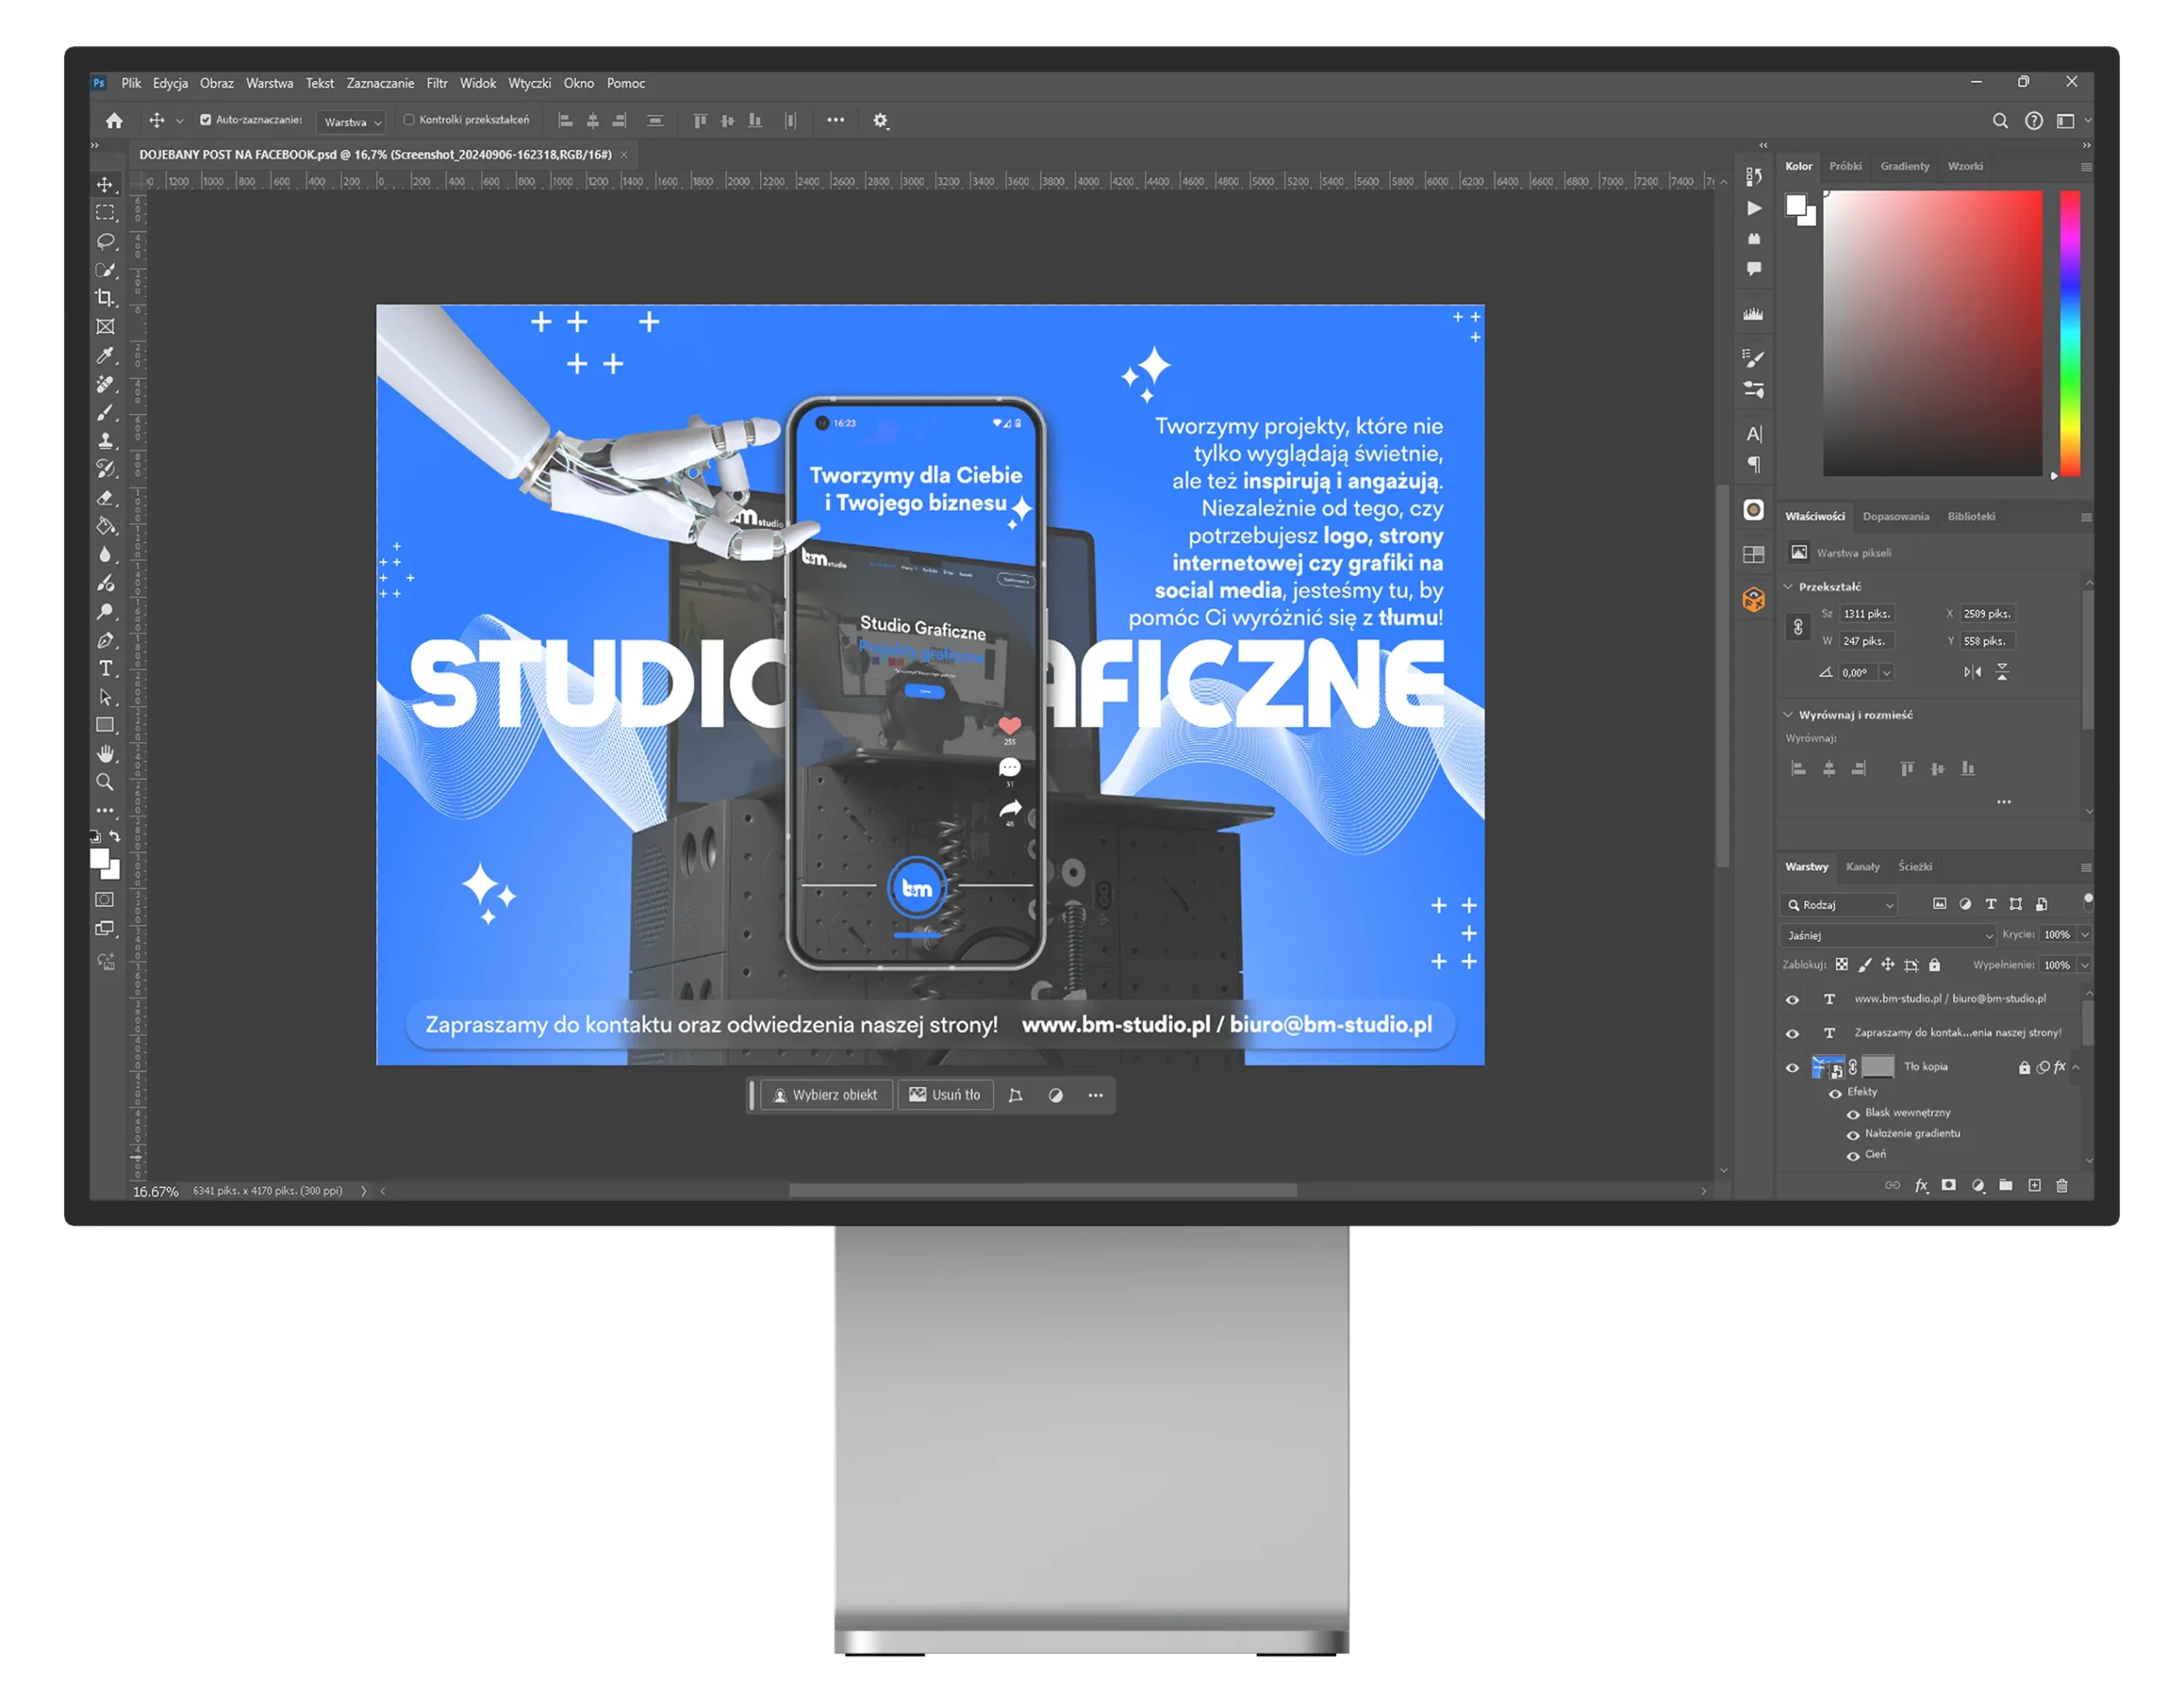Select the Eraser tool
This screenshot has height=1699, width=2184.
coord(105,497)
